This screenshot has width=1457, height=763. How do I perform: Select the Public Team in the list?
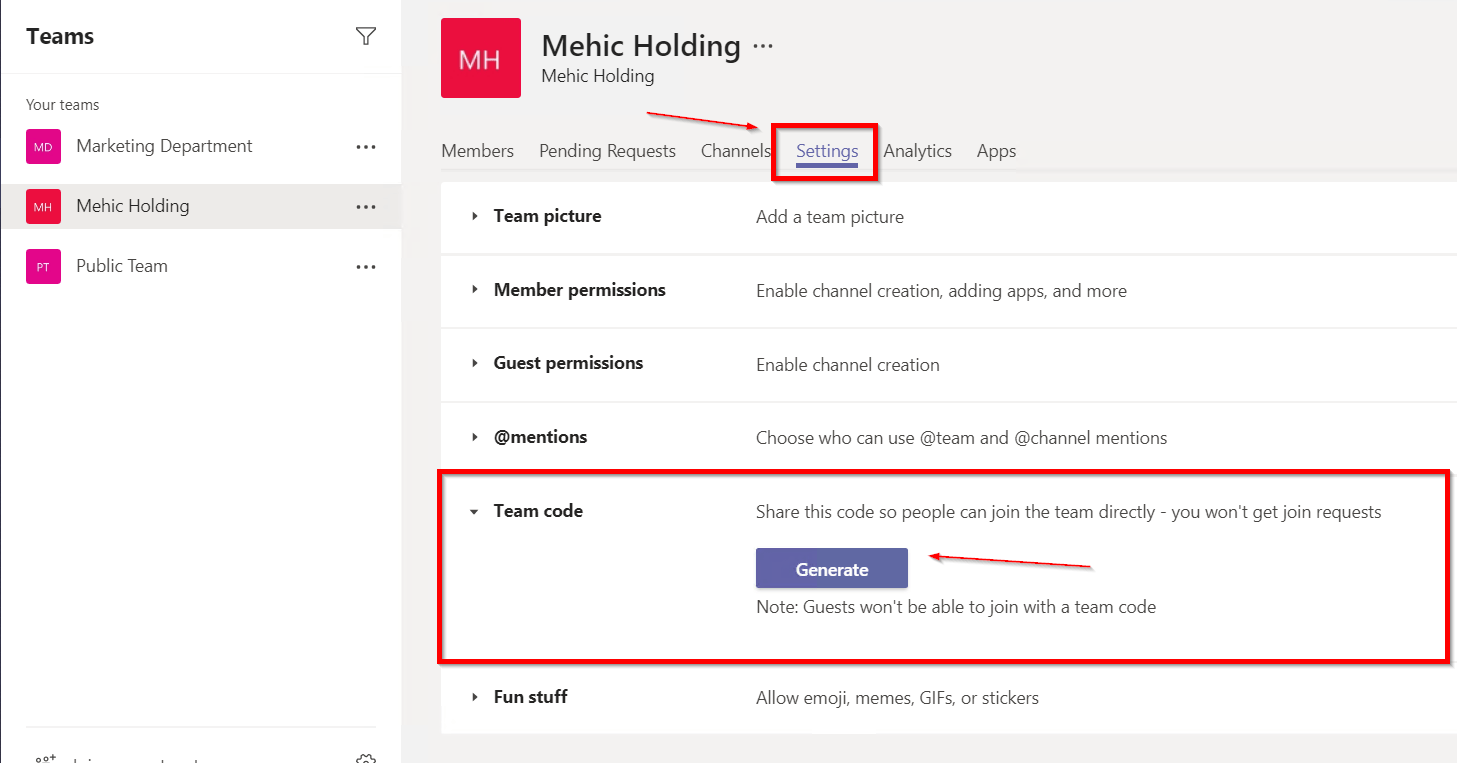[x=122, y=266]
